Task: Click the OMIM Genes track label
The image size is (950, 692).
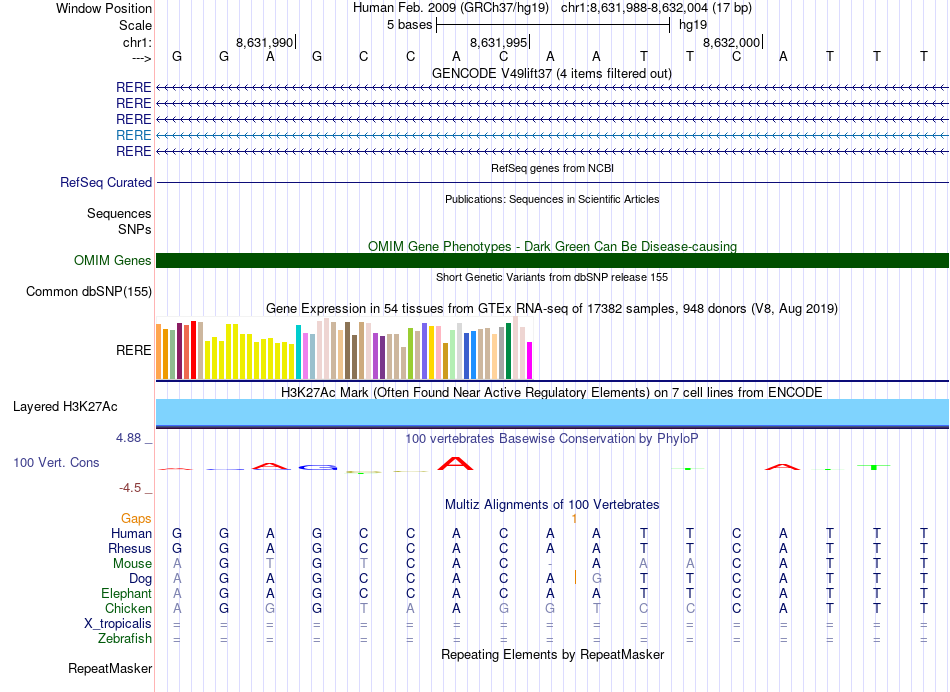Action: click(113, 261)
